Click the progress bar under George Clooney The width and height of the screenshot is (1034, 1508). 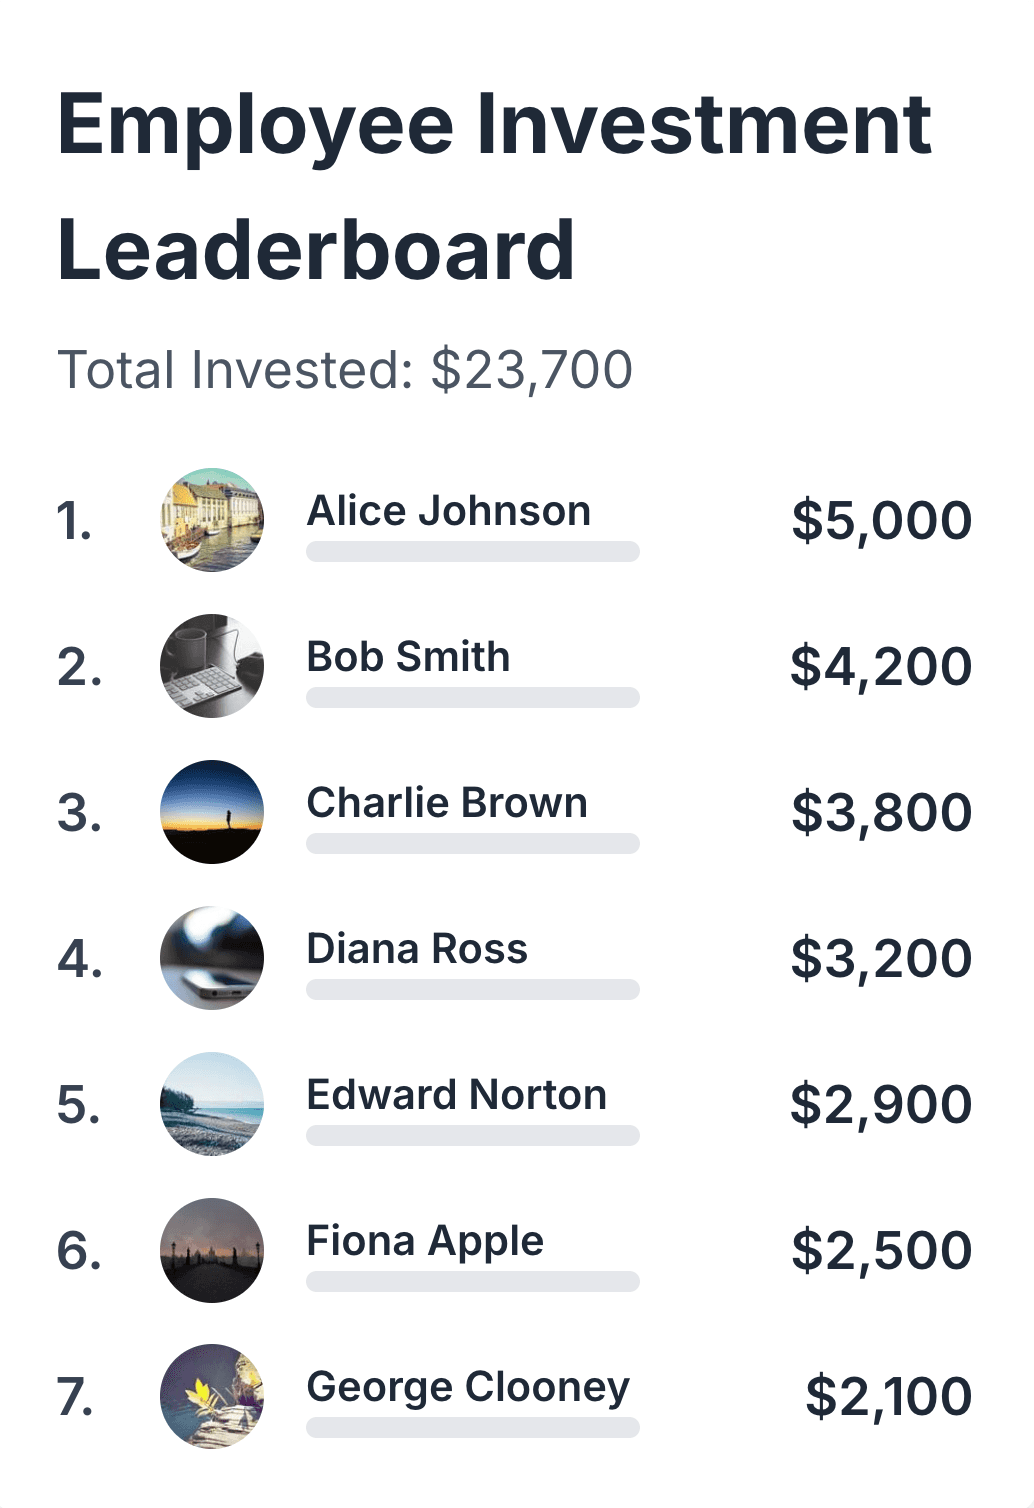click(x=473, y=1428)
